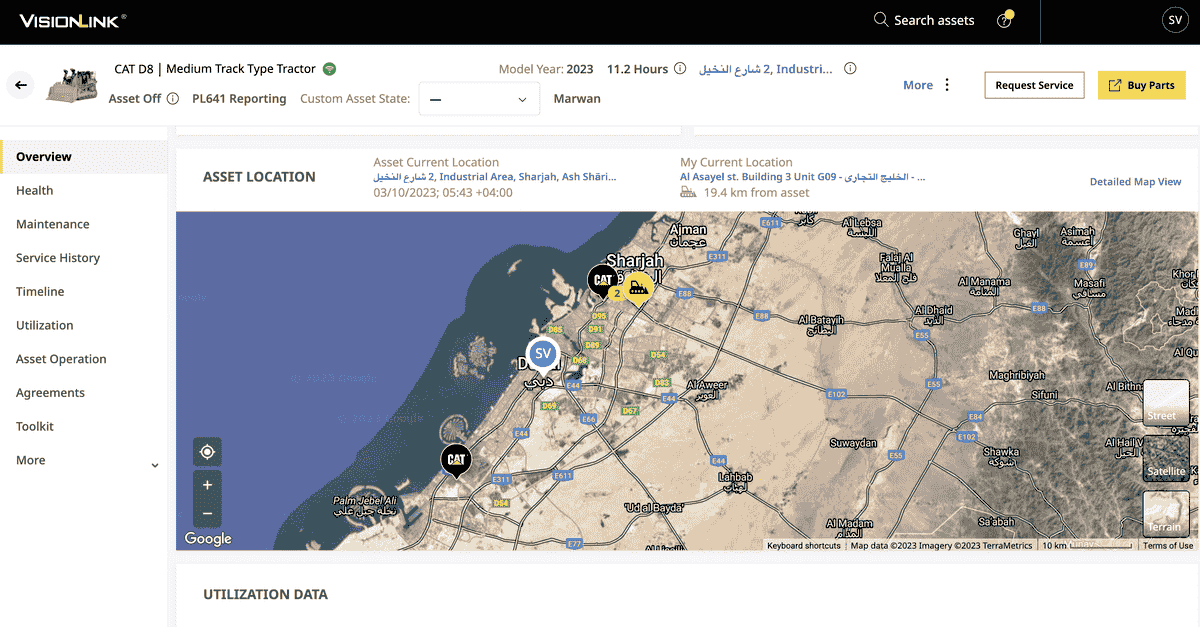Switch map to Terrain view
1200x627 pixels.
click(x=1165, y=513)
